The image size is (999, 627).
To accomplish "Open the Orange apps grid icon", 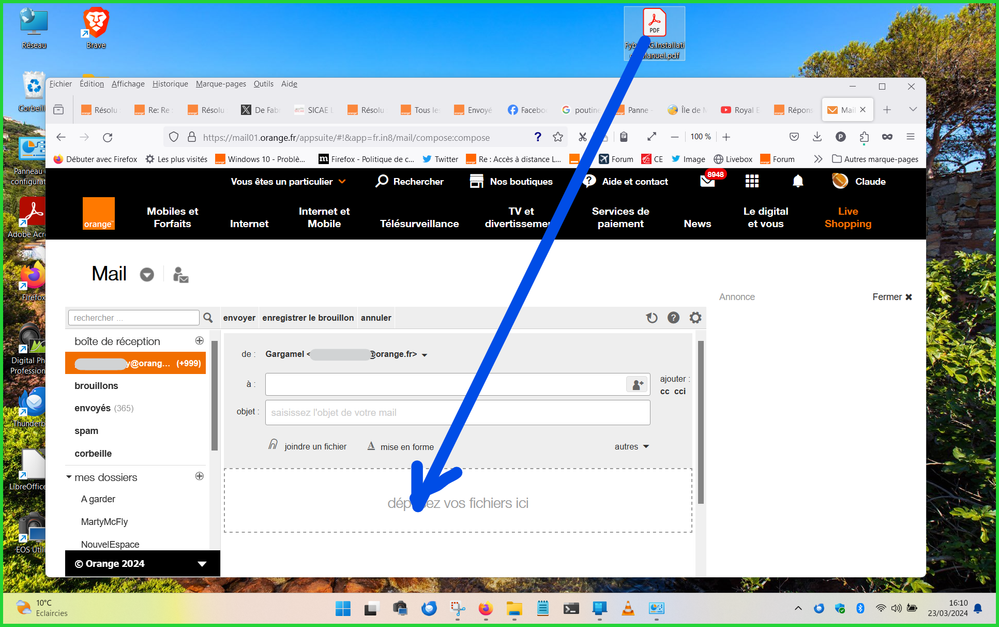I will coord(752,181).
